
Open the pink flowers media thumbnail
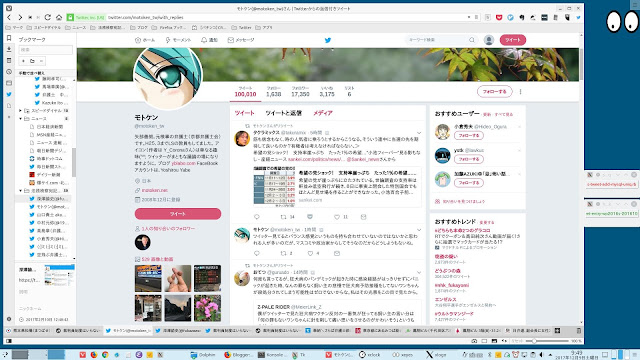click(x=207, y=308)
